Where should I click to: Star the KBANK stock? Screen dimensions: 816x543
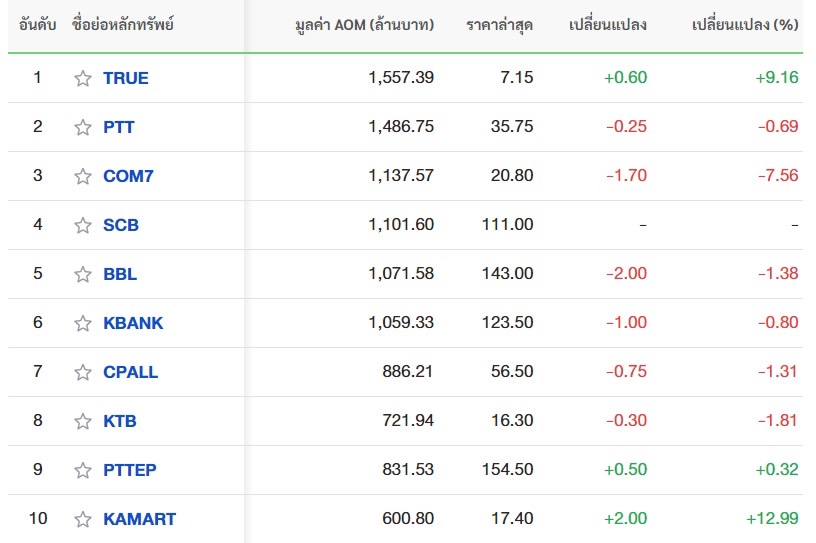pos(83,323)
